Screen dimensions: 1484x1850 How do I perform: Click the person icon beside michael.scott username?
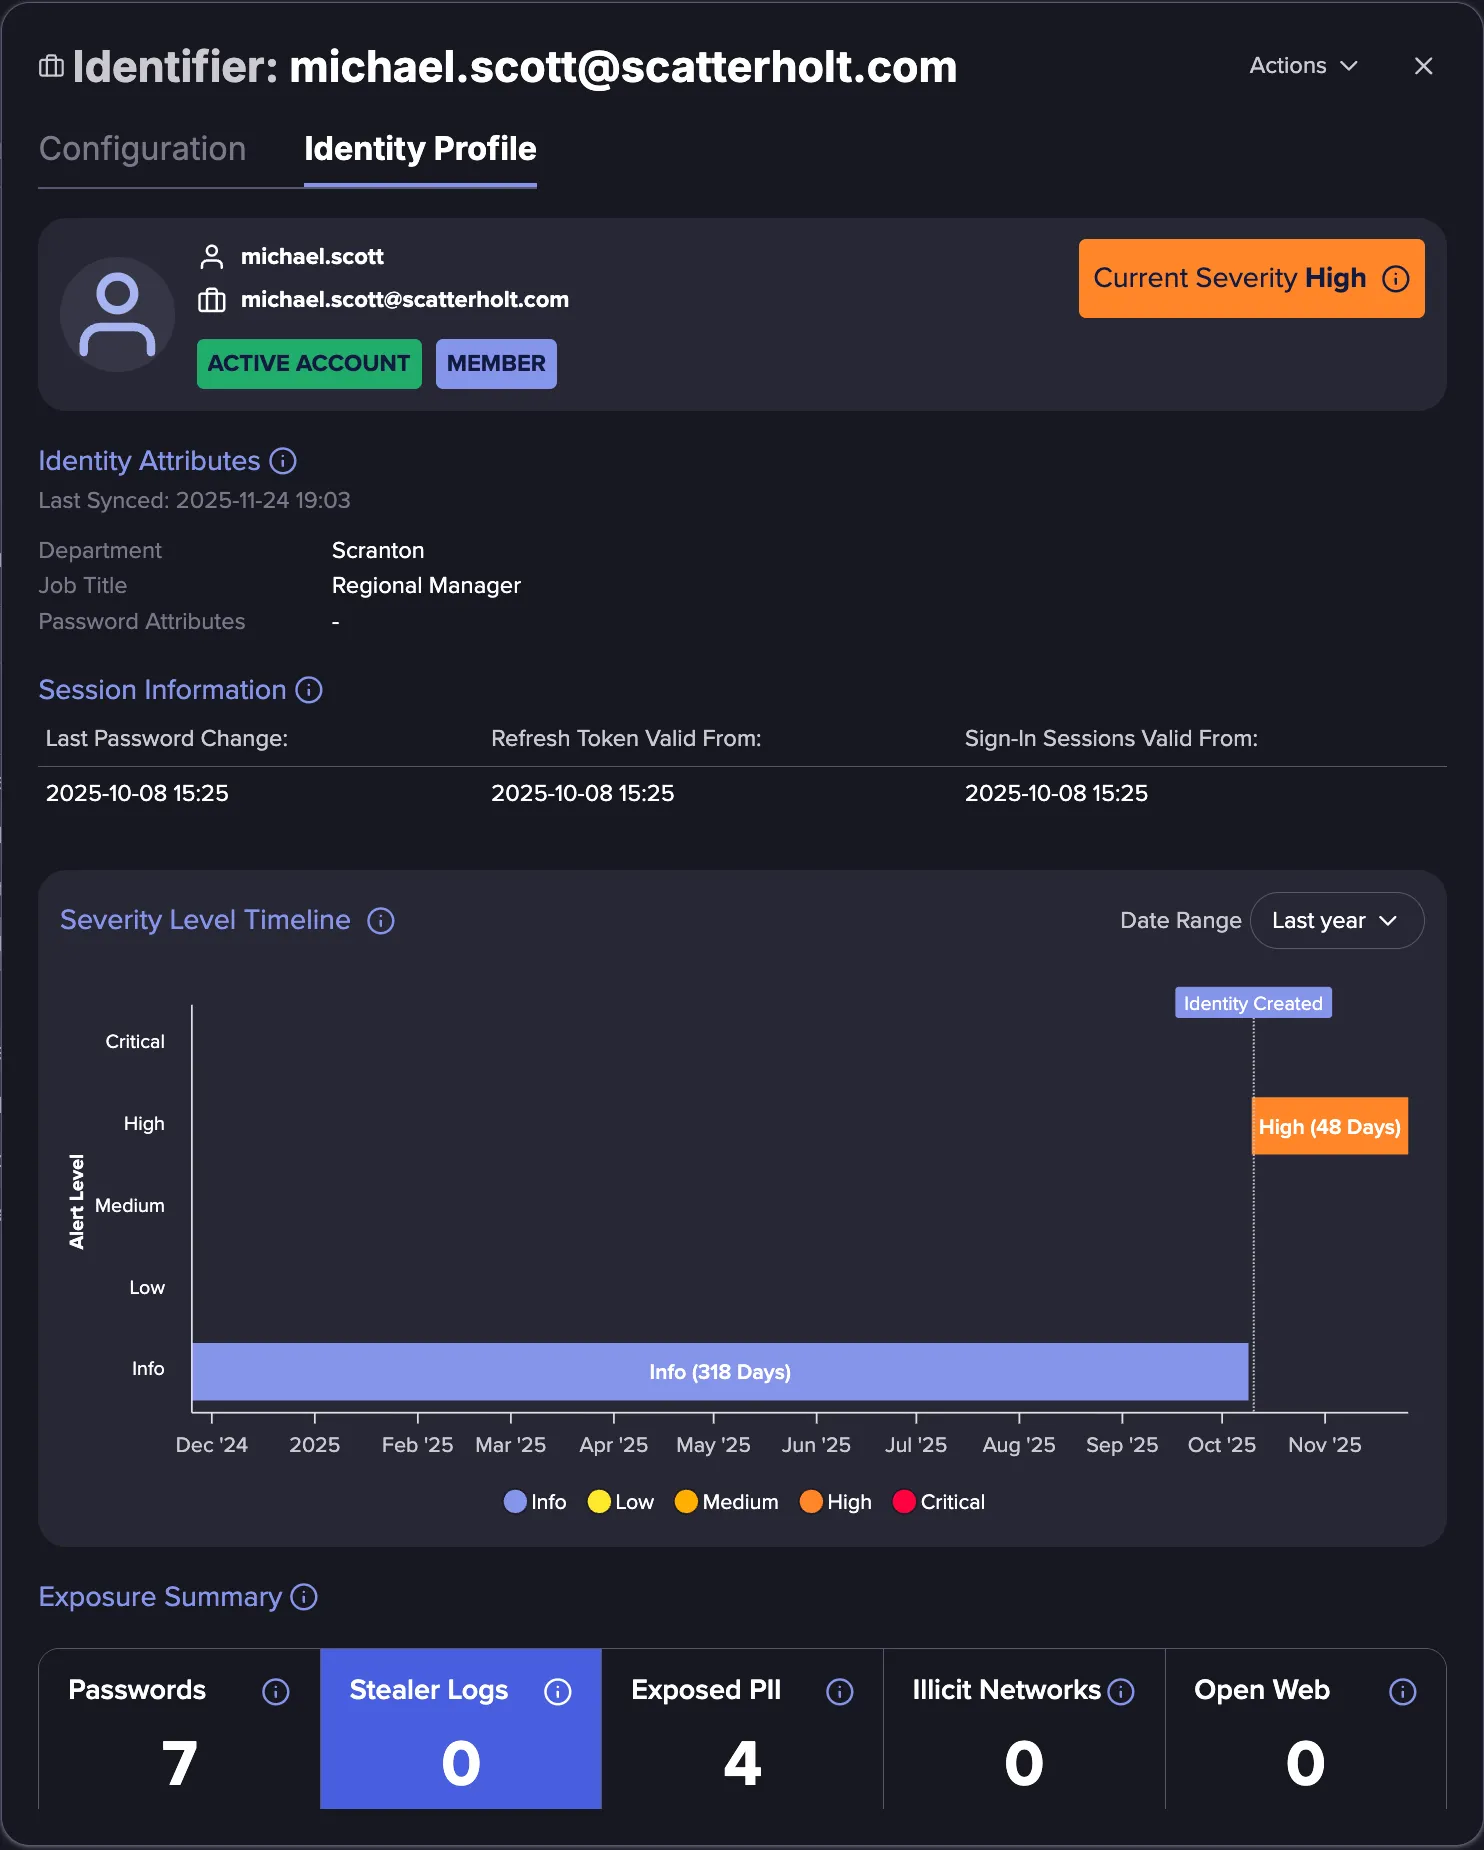point(212,257)
